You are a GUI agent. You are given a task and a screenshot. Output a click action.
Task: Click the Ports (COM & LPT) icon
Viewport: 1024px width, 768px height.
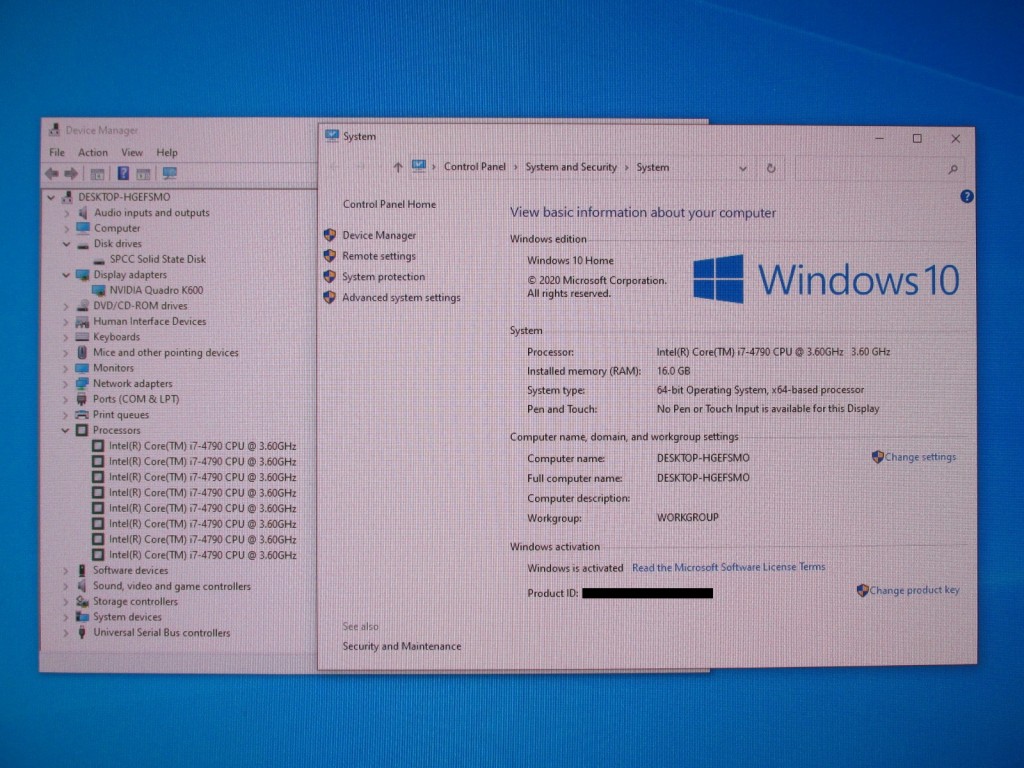click(x=82, y=399)
